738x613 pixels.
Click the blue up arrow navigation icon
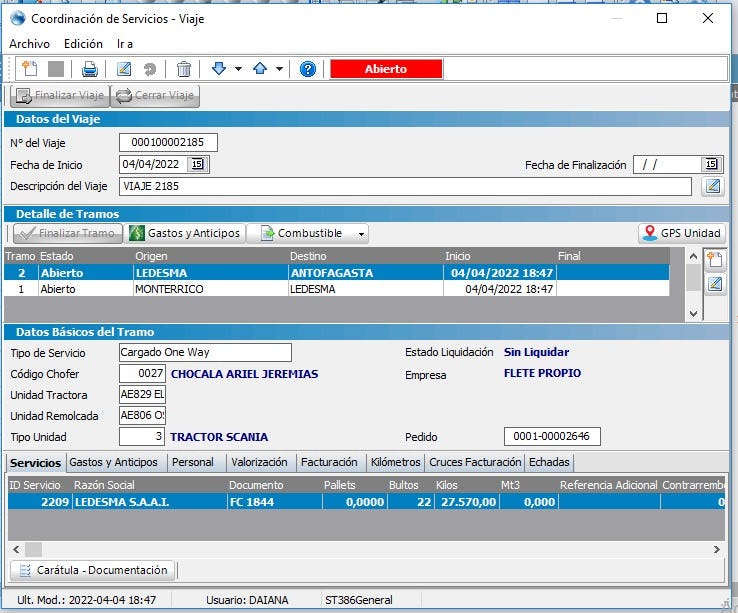point(260,69)
